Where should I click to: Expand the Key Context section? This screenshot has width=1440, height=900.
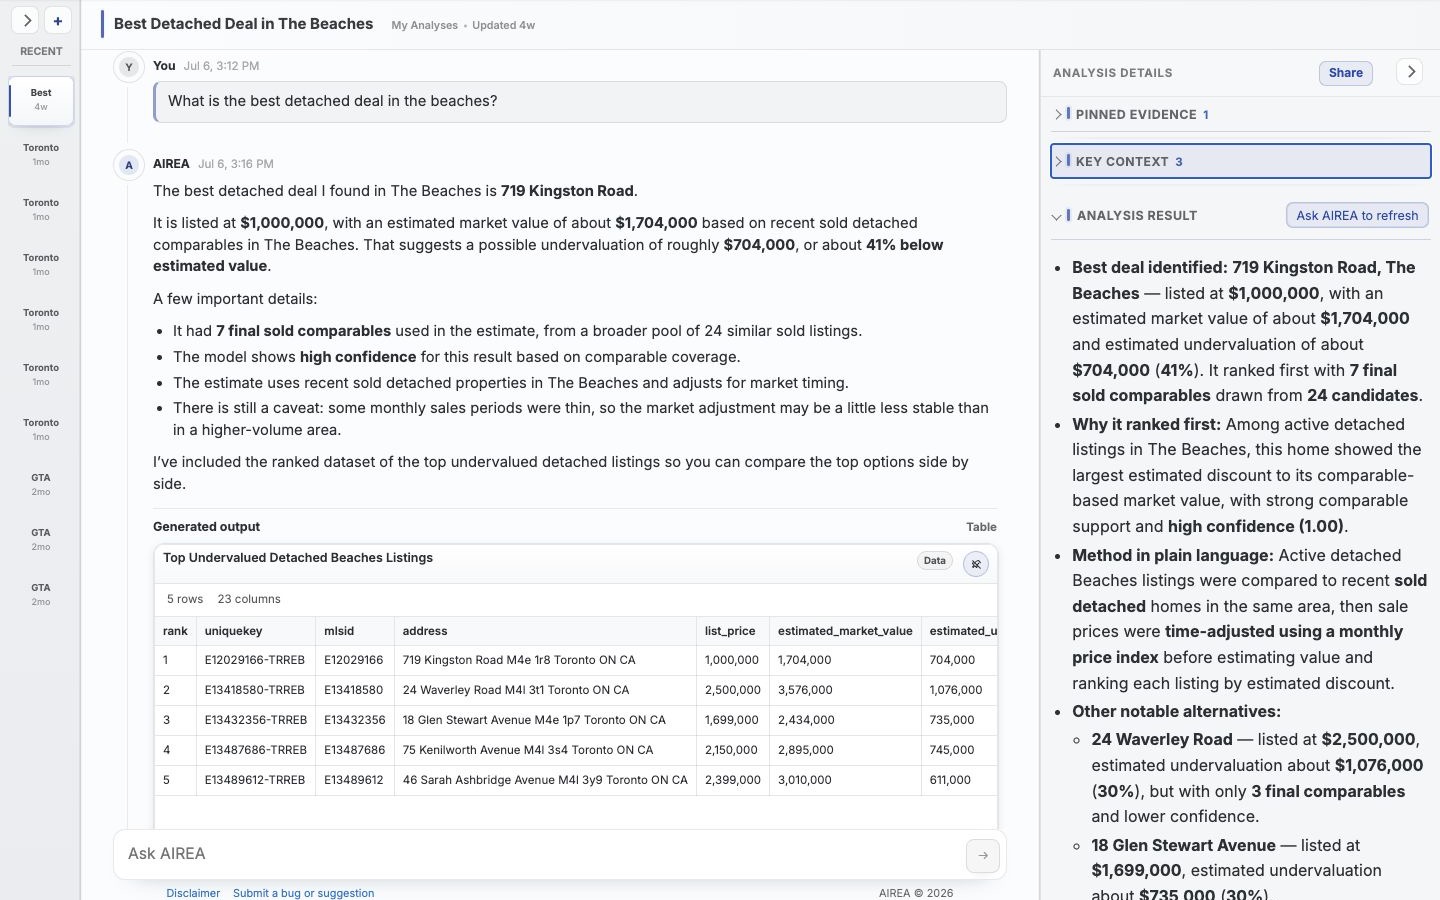[x=1241, y=161]
